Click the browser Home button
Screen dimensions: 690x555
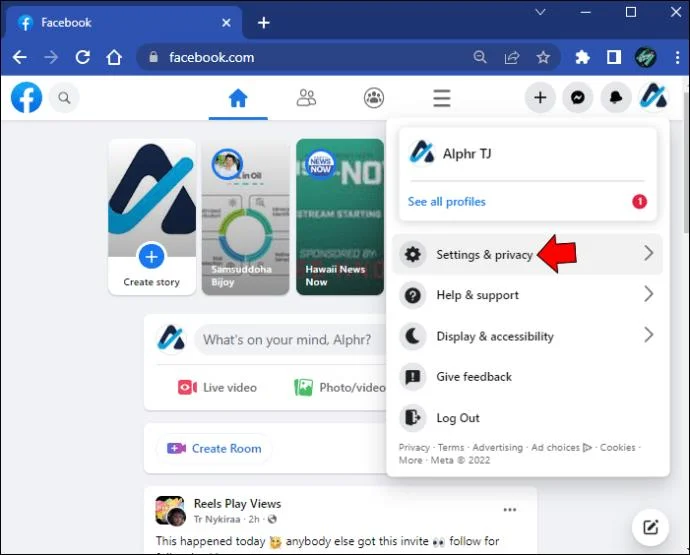click(x=114, y=57)
